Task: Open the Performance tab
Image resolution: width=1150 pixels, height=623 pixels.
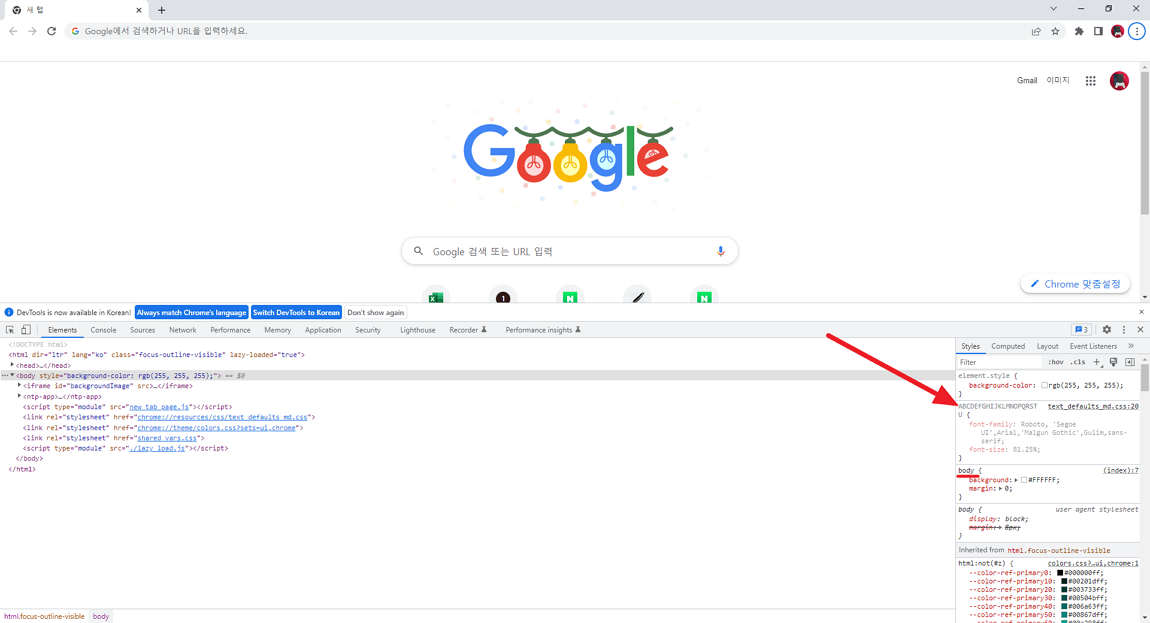Action: [230, 330]
